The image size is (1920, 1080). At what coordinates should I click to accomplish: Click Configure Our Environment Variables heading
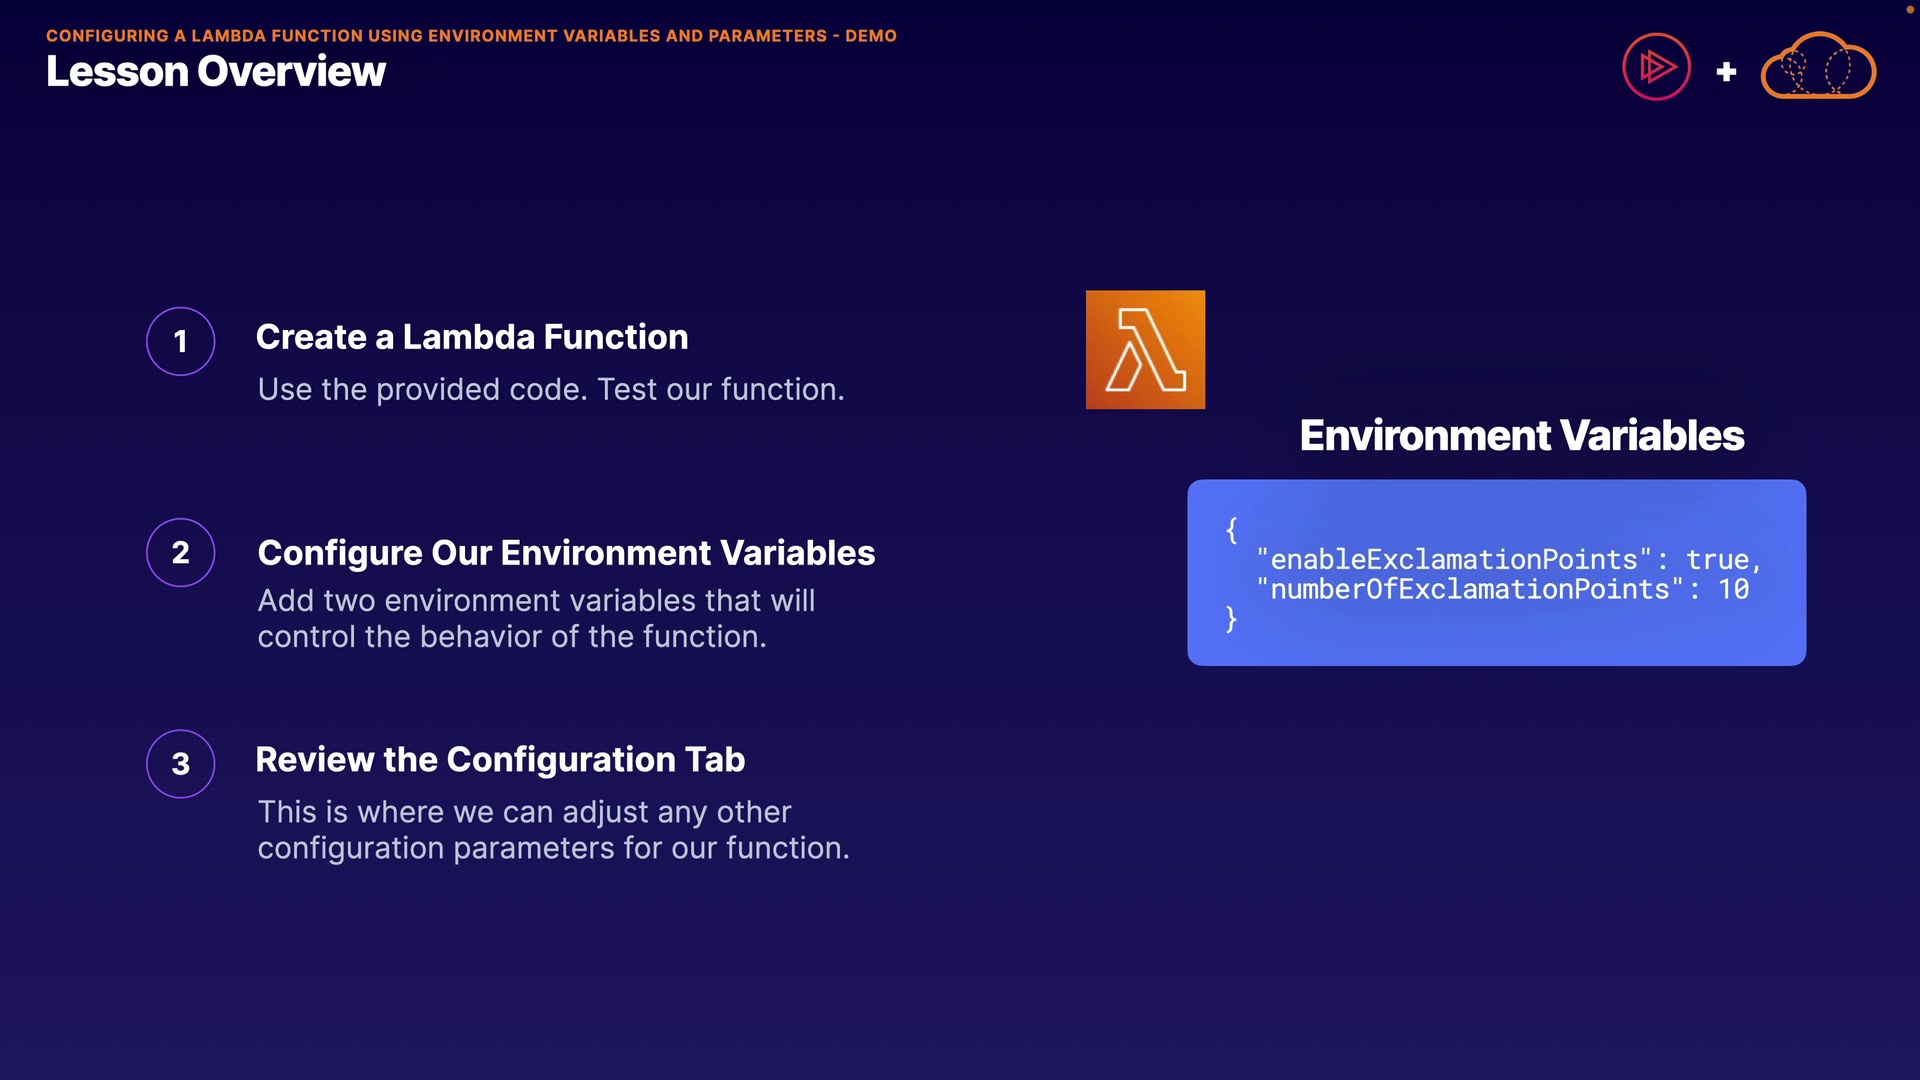click(x=566, y=553)
